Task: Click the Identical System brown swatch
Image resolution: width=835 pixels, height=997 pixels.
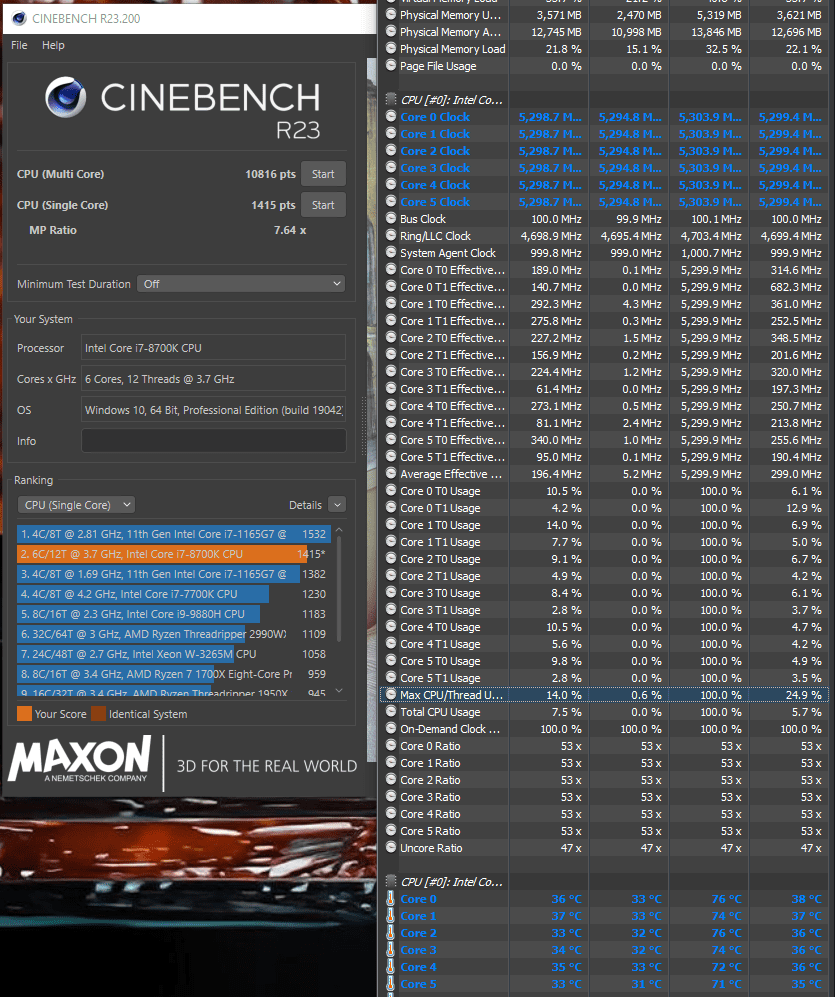Action: tap(99, 714)
